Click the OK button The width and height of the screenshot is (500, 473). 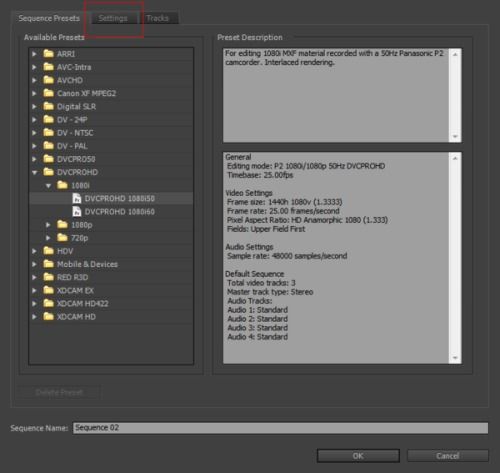coord(358,456)
